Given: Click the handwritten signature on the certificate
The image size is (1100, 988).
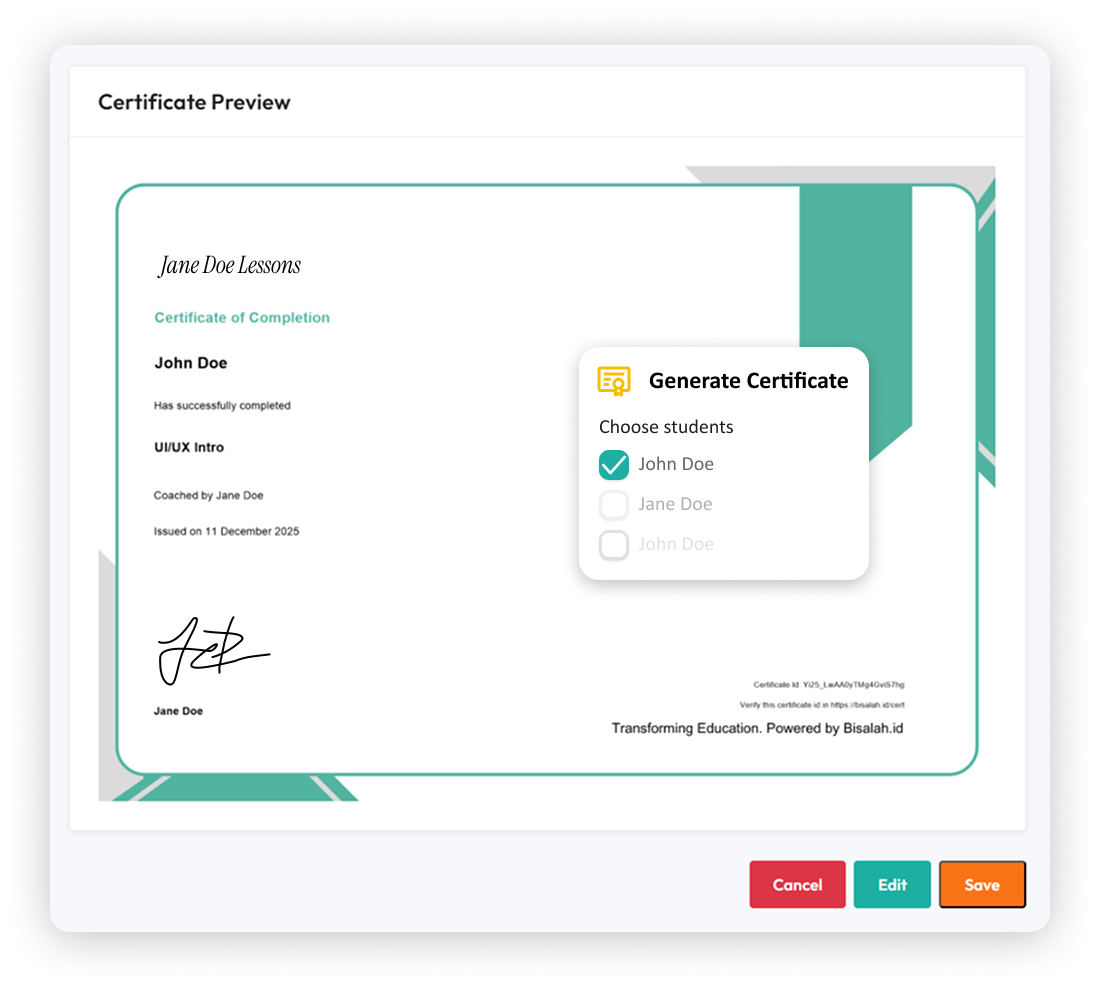Looking at the screenshot, I should coord(211,650).
